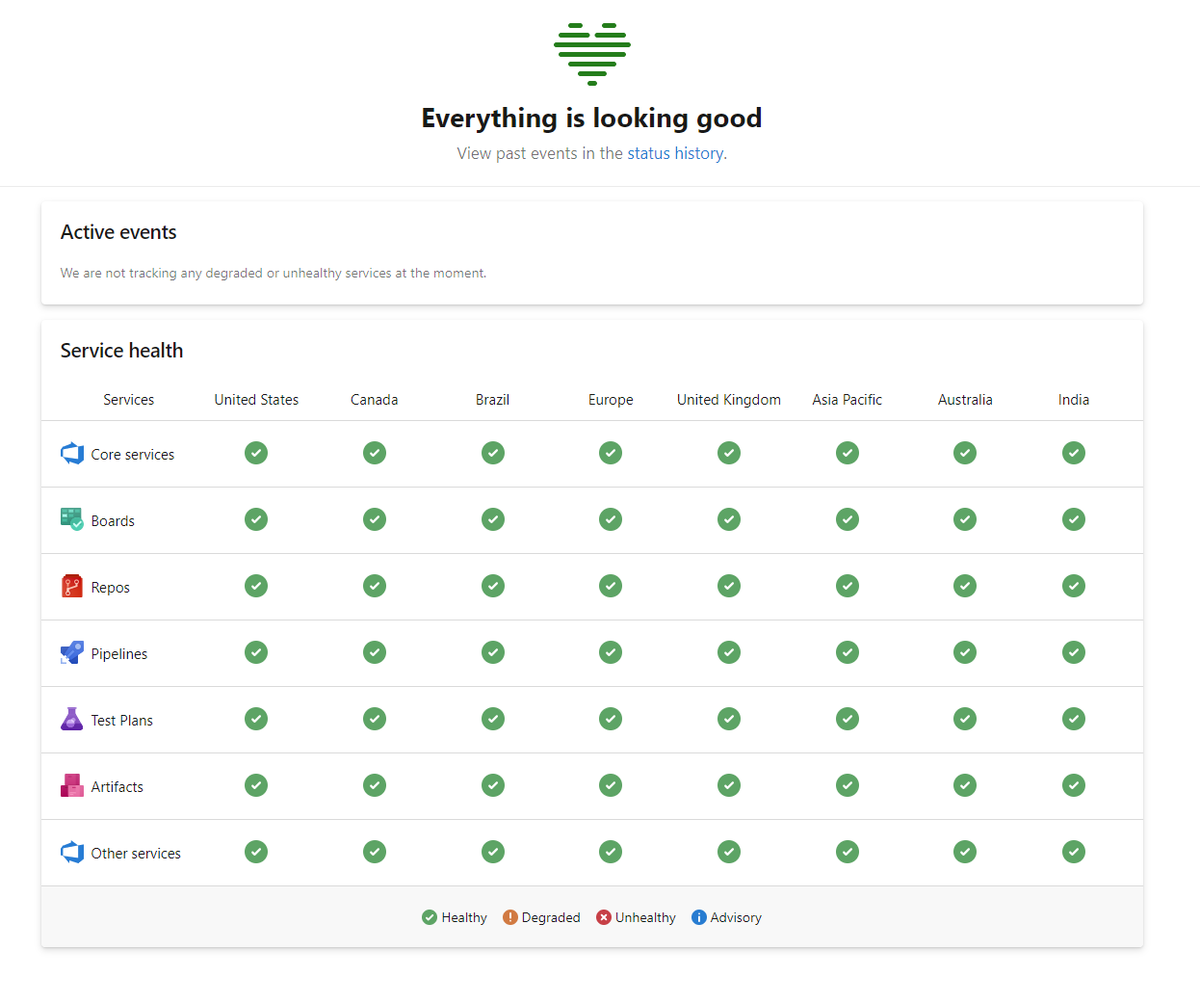The height and width of the screenshot is (1003, 1200).
Task: Click the Active events heading
Action: [118, 232]
